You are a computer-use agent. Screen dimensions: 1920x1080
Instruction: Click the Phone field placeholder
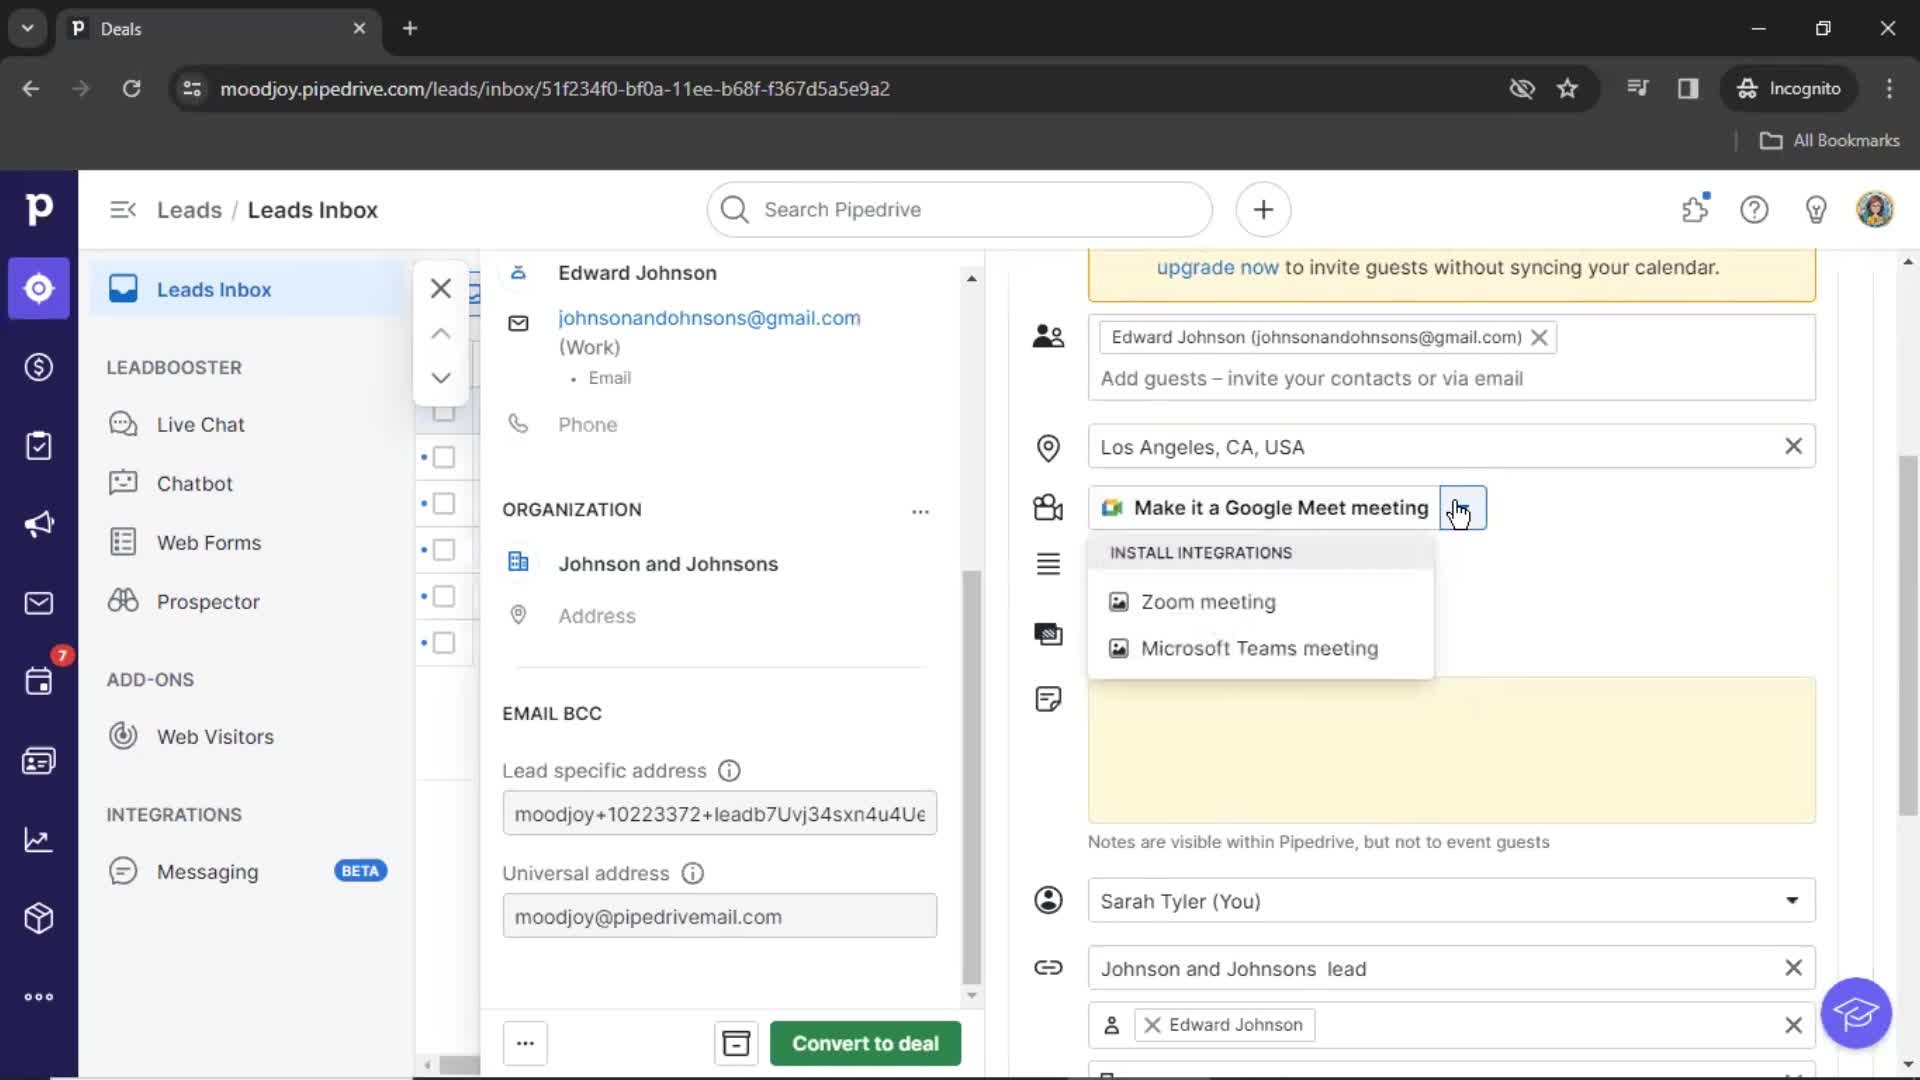tap(587, 425)
